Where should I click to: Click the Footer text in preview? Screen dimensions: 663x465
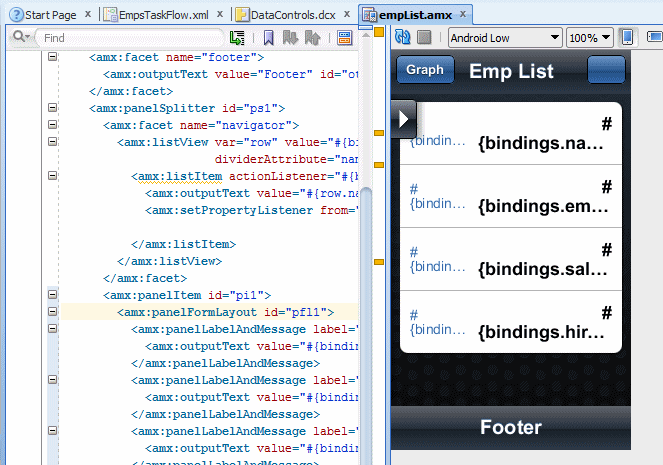coord(511,427)
